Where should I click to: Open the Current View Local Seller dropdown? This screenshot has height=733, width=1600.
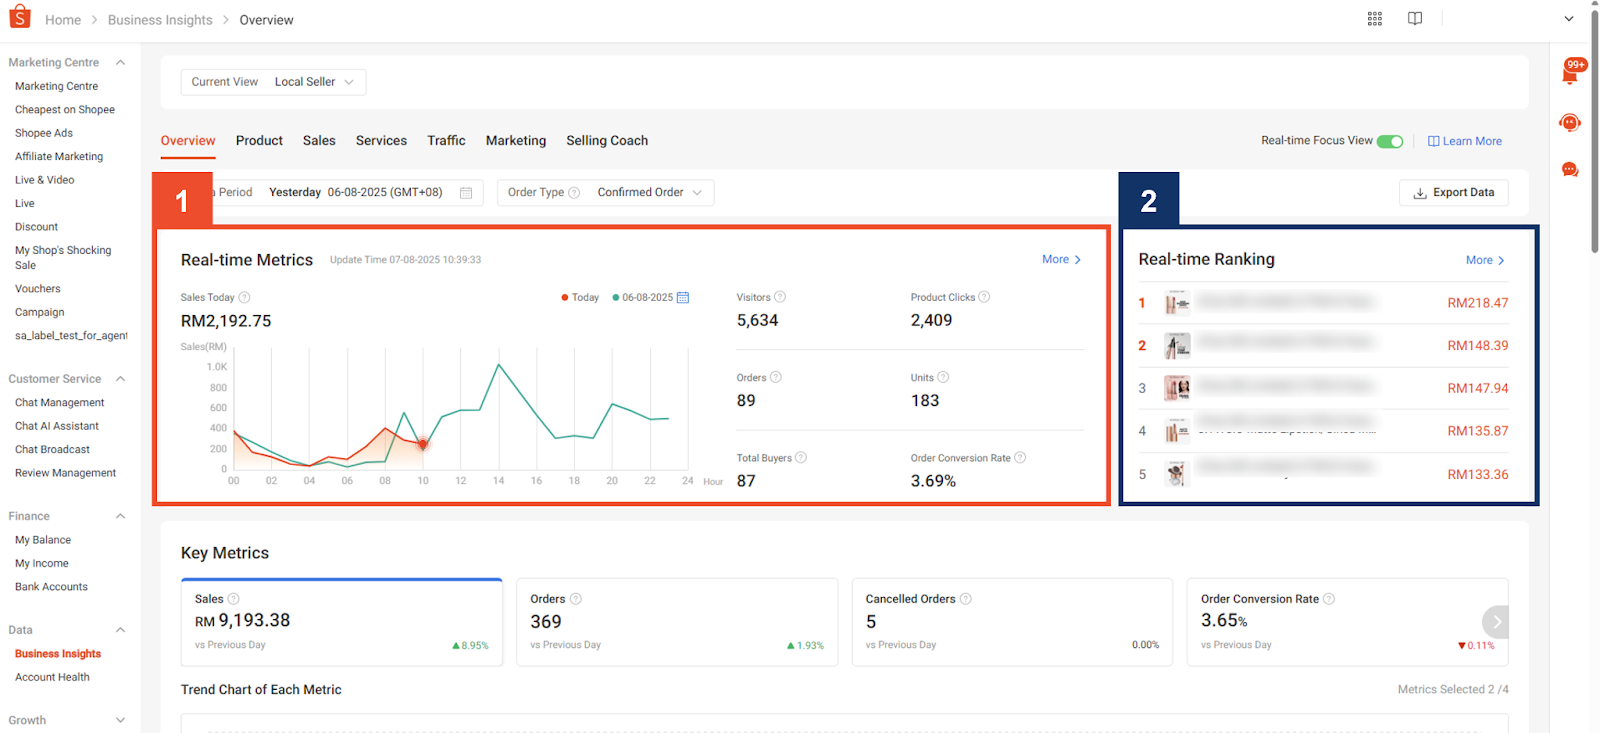click(273, 82)
